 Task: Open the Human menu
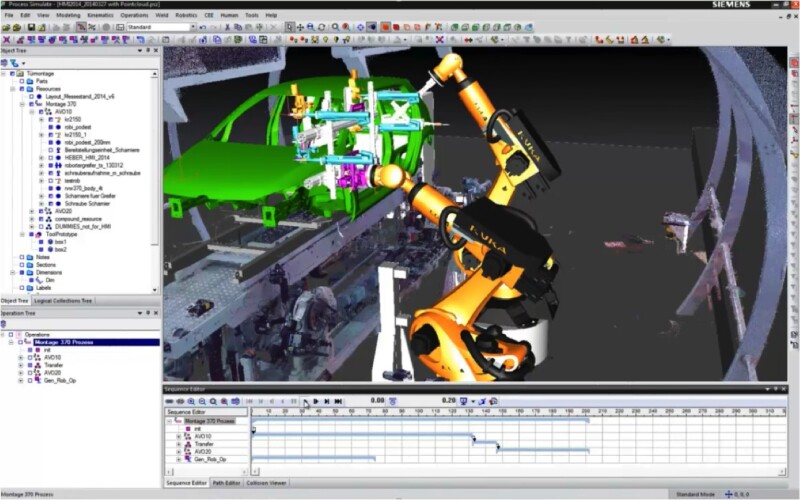pos(229,15)
